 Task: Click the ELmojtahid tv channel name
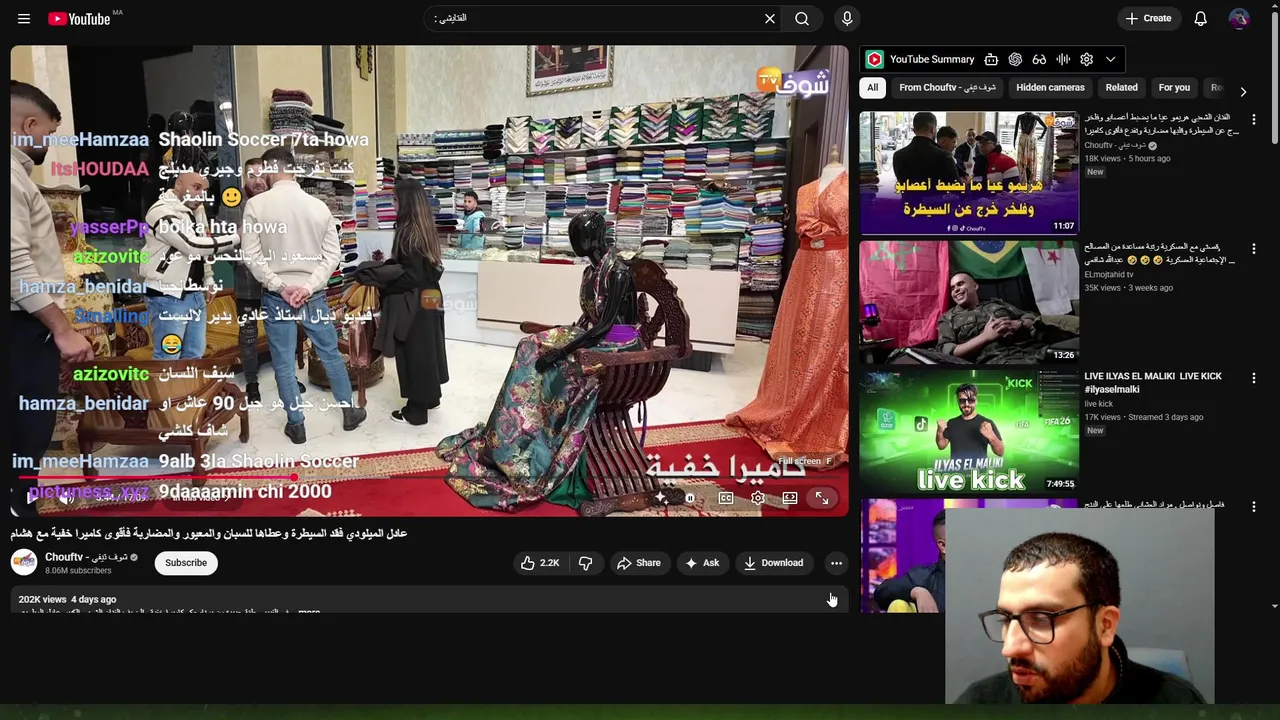click(1109, 274)
